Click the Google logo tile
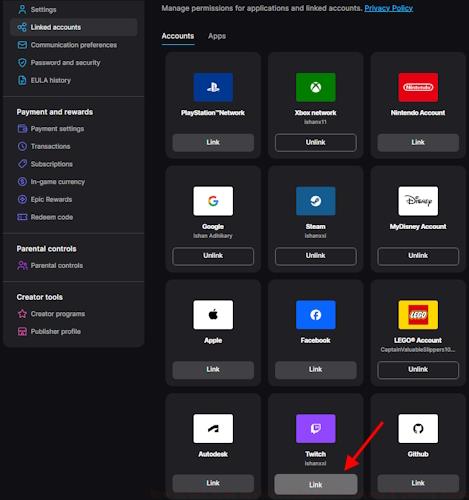Viewport: 469px width, 500px height. click(x=213, y=201)
